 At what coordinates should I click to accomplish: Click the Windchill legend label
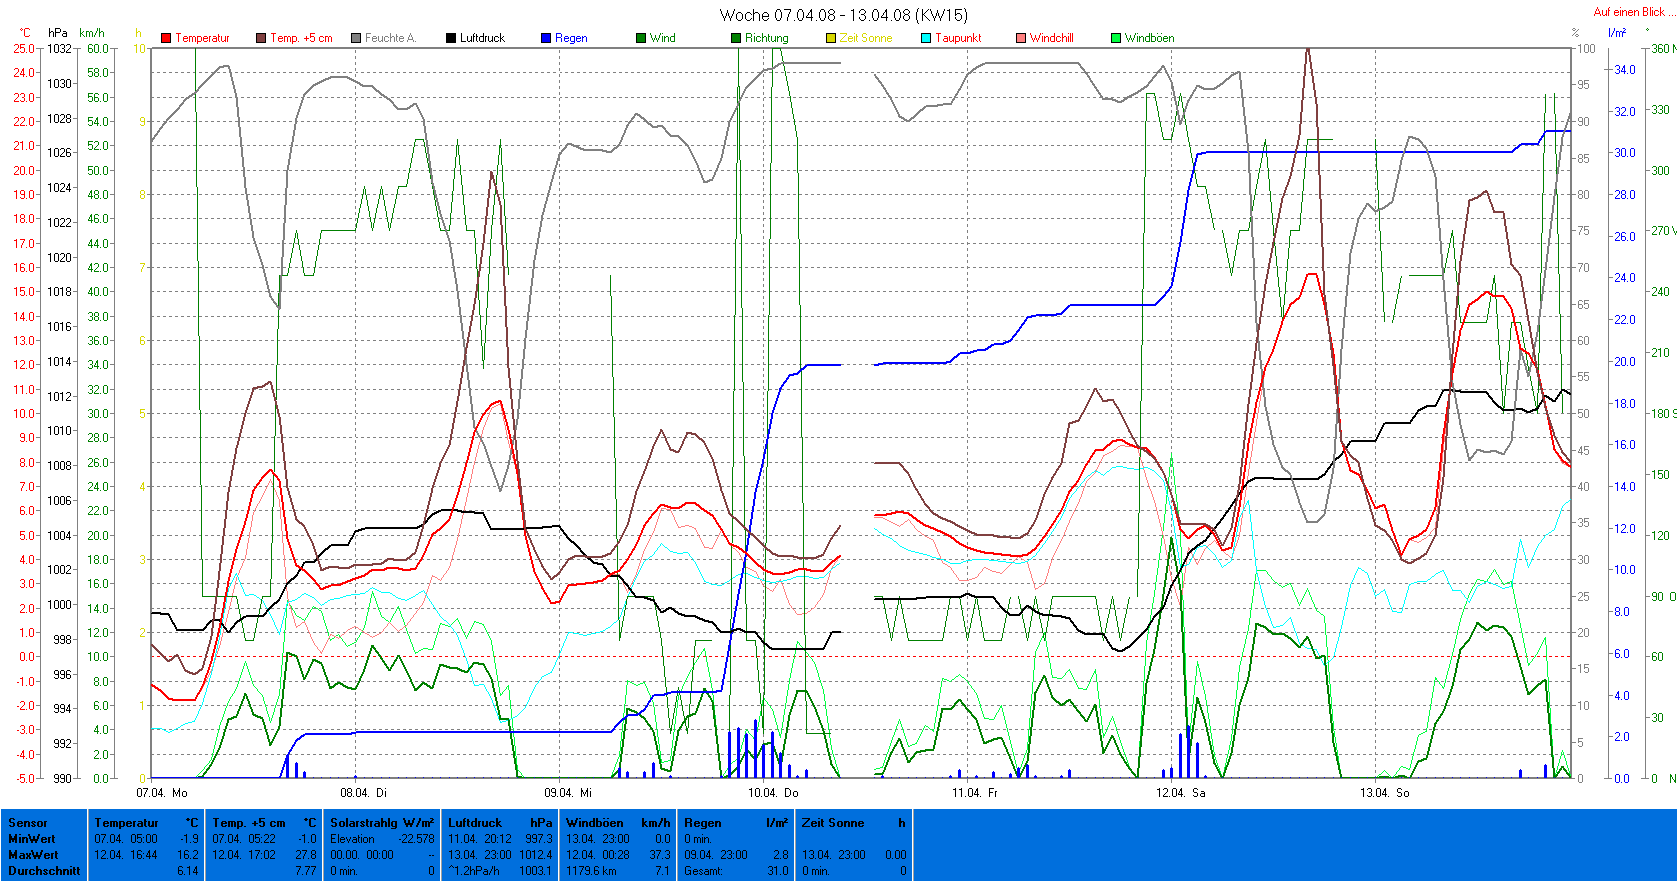point(1051,38)
